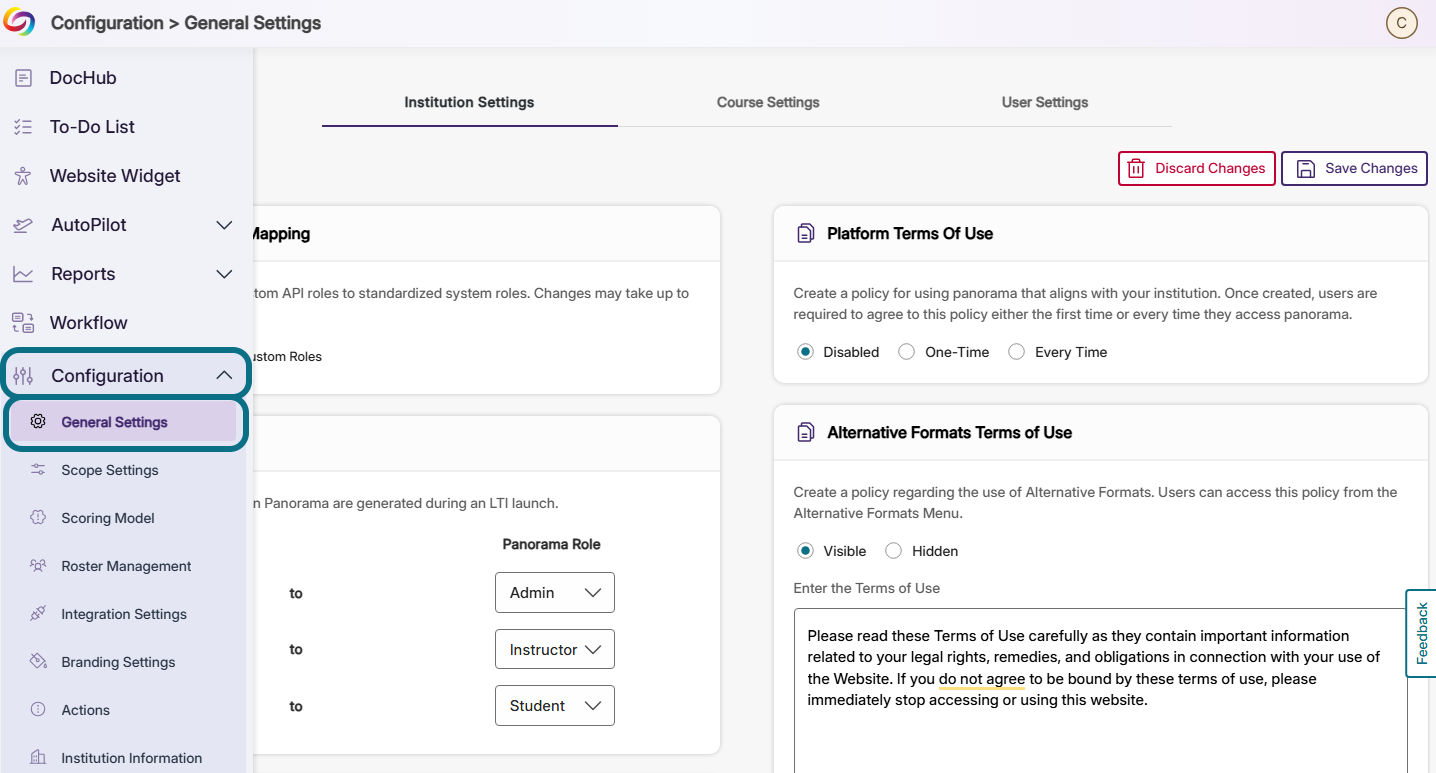The width and height of the screenshot is (1436, 773).
Task: Select the One-Time radio option
Action: tap(906, 352)
